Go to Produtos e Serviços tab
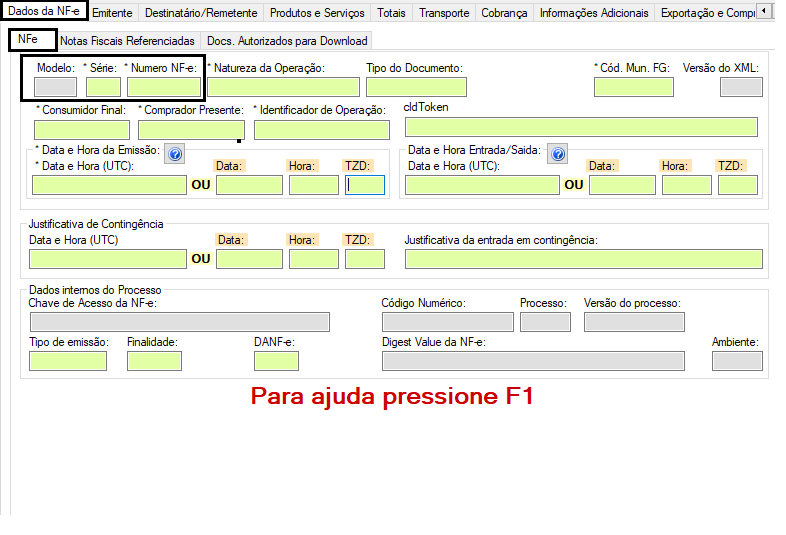The image size is (786, 535). 317,13
